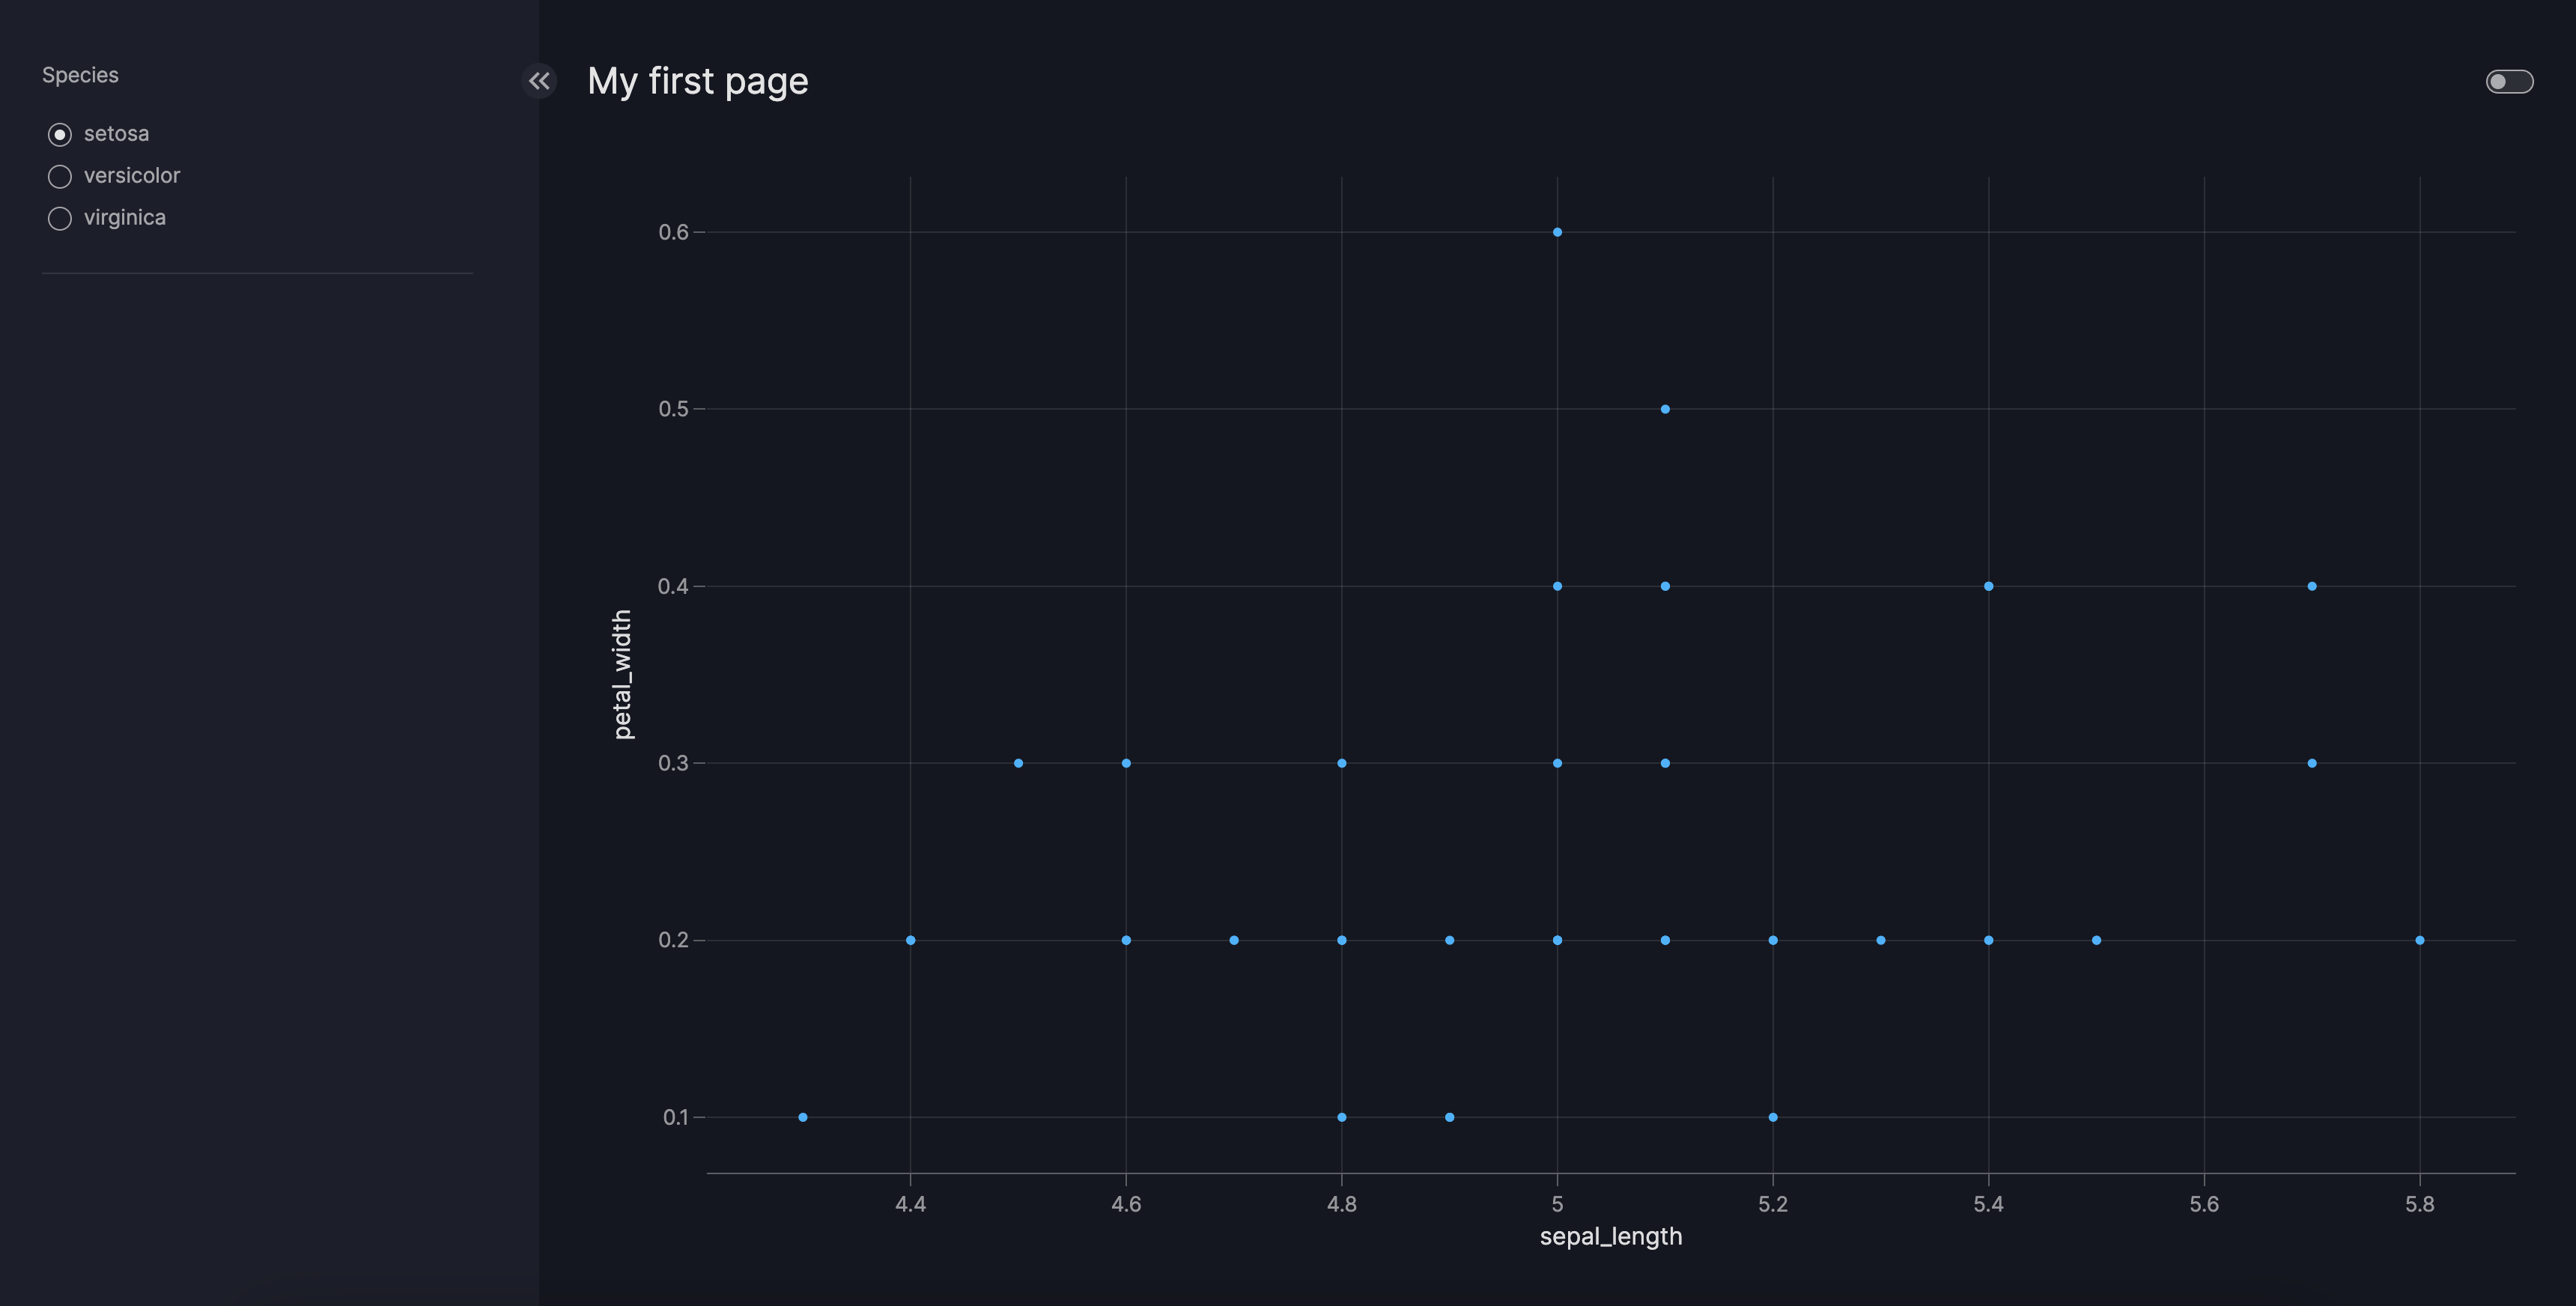Screen dimensions: 2576x1306
Task: Click the 'Species' filter label
Action: click(80, 75)
